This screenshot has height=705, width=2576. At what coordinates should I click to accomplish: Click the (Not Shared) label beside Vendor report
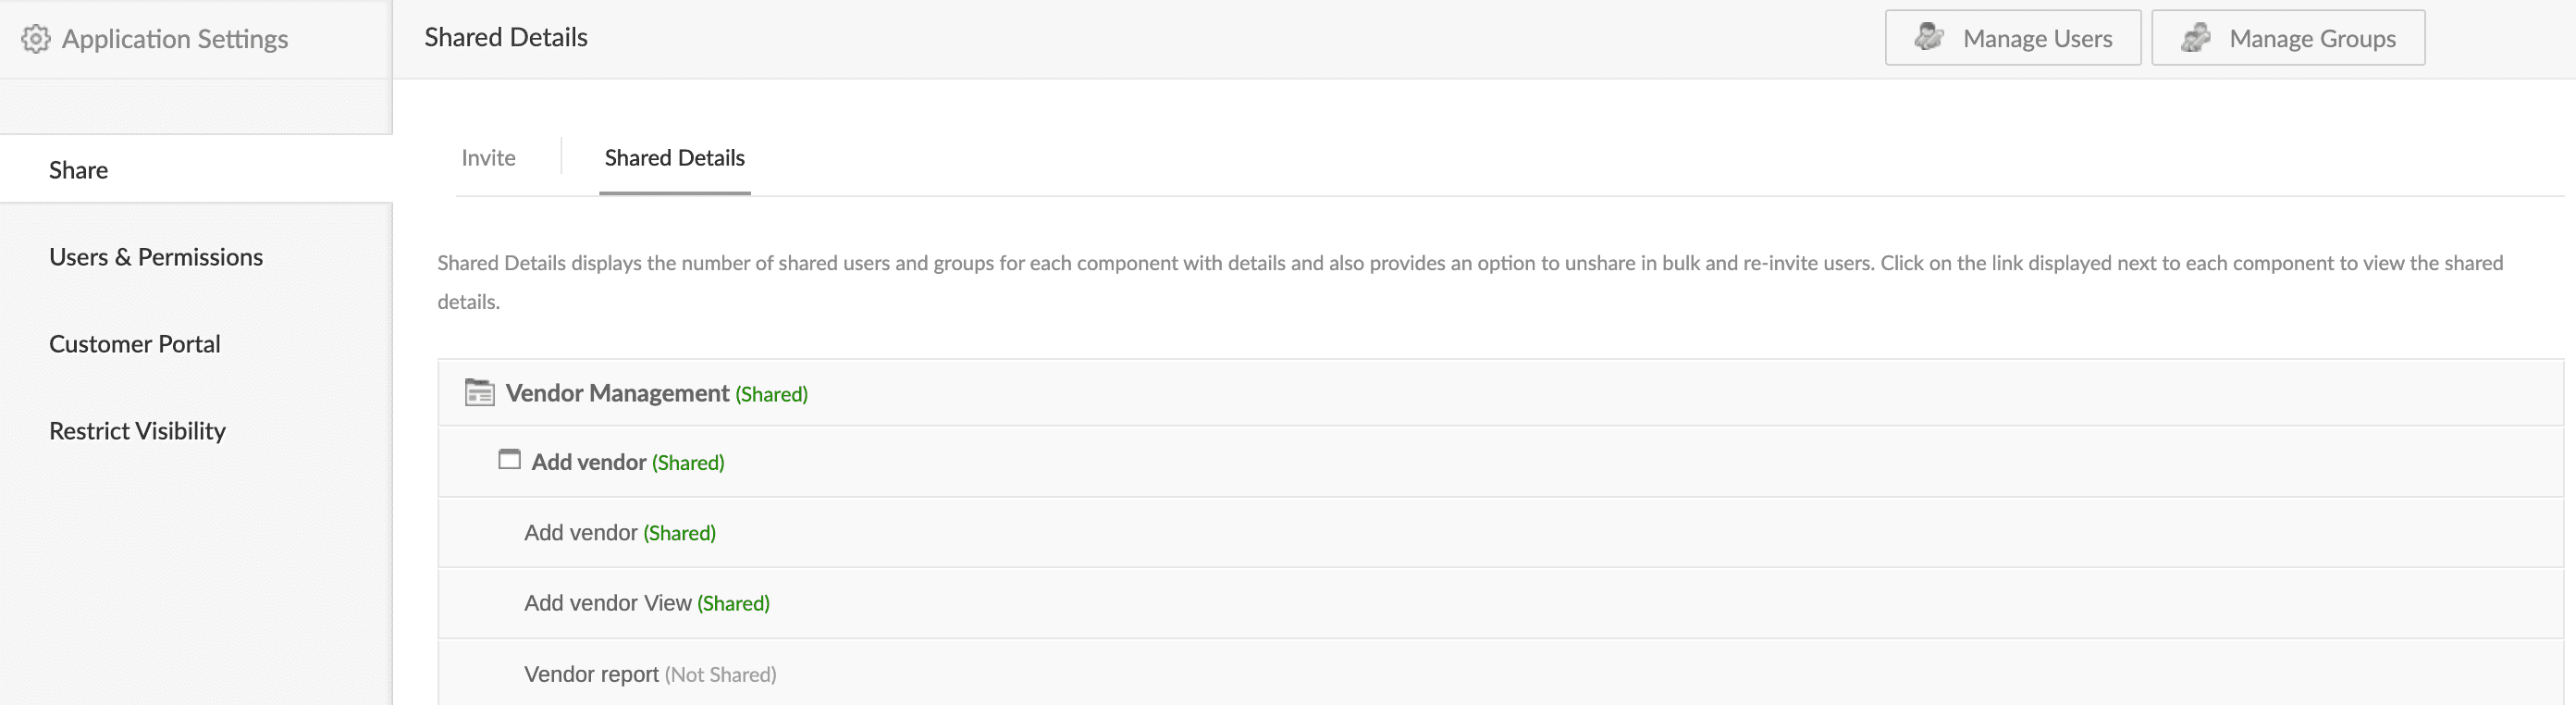(720, 675)
